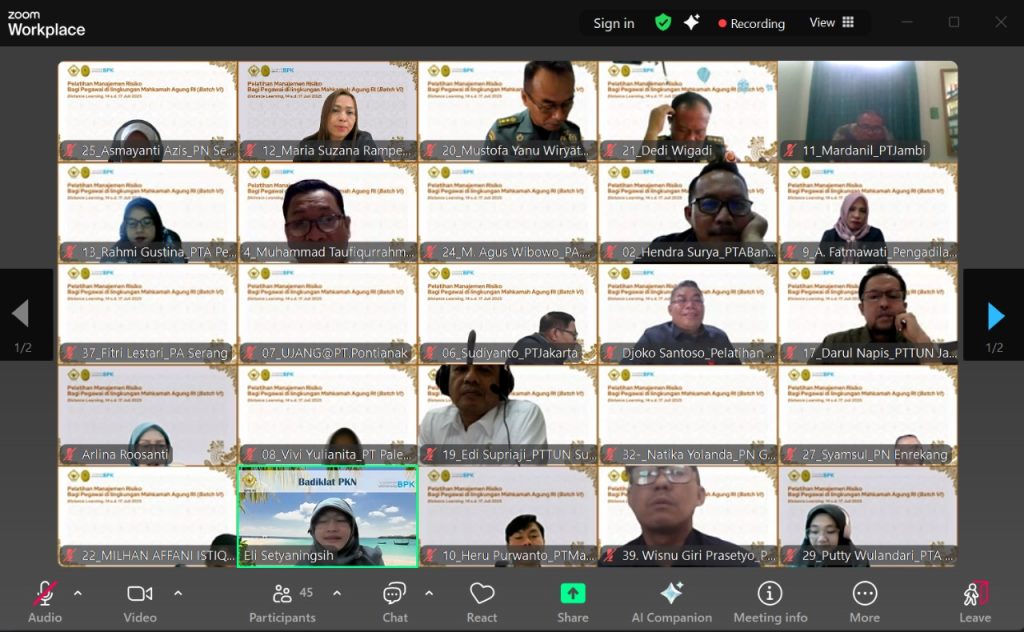Click the Recording indicator
The height and width of the screenshot is (632, 1024).
(751, 23)
